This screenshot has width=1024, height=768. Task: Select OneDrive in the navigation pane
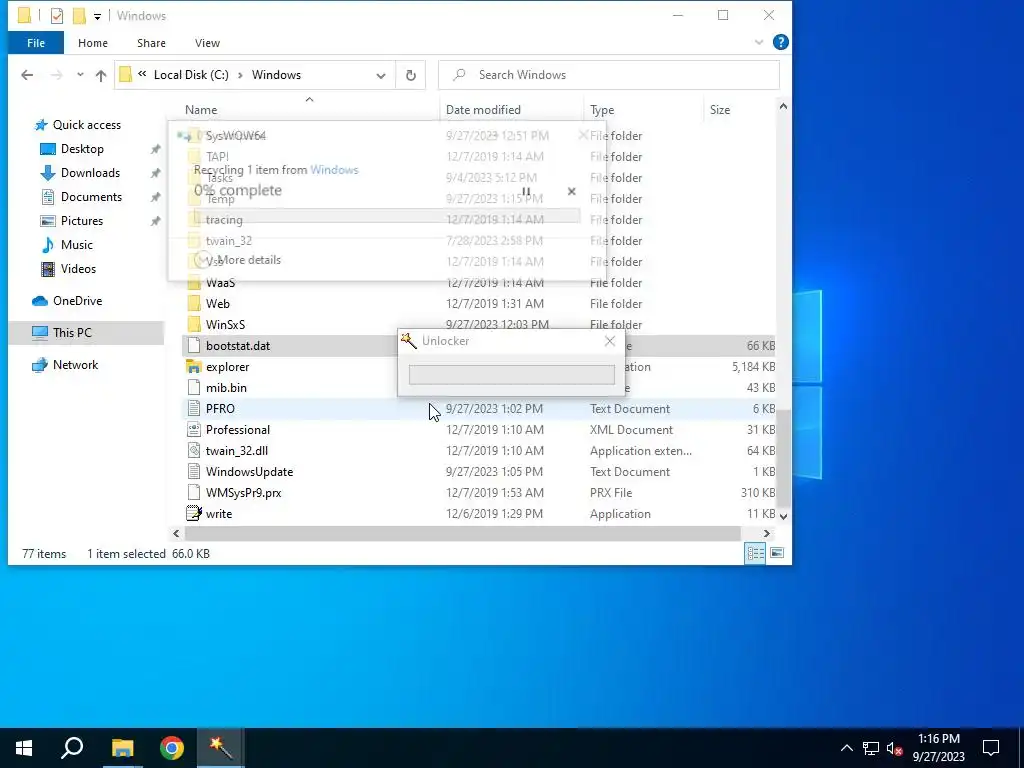click(77, 301)
